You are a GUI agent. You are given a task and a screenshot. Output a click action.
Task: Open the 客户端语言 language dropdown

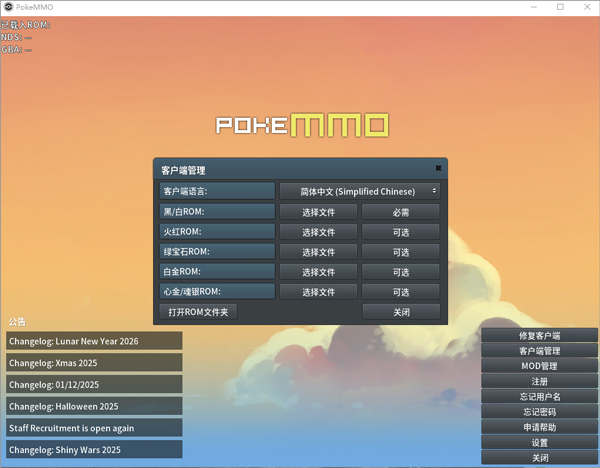click(360, 191)
